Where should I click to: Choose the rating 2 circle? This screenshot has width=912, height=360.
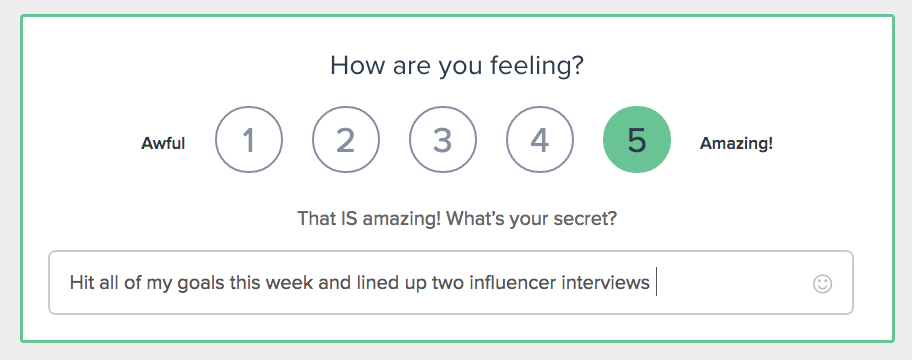tap(346, 140)
